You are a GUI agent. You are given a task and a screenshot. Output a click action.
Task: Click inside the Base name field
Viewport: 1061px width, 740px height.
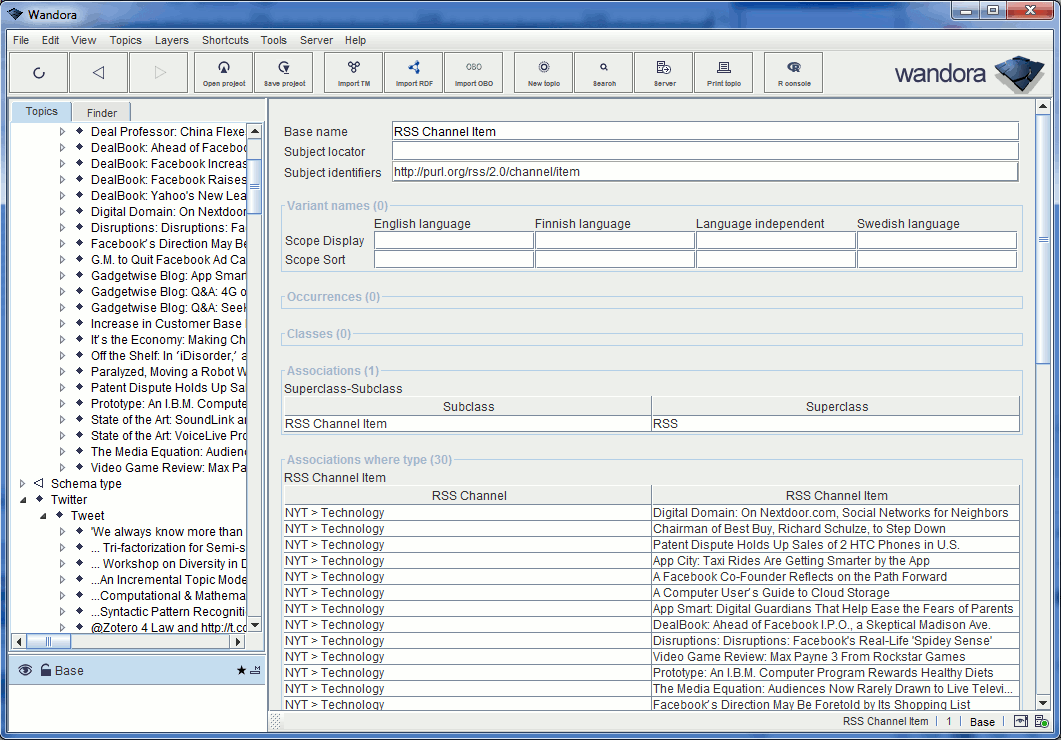700,131
